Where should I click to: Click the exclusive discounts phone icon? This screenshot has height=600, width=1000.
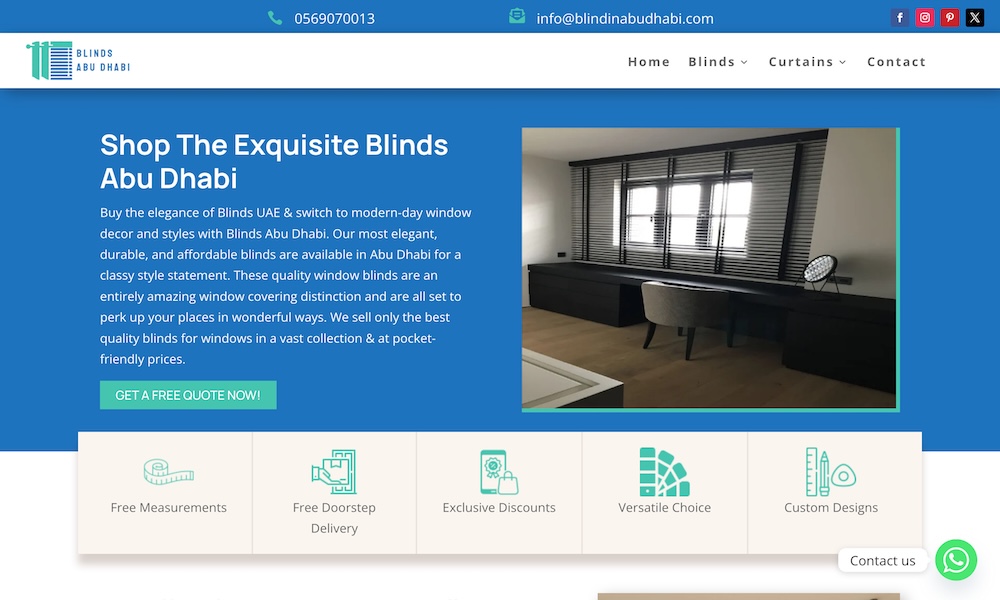click(499, 472)
